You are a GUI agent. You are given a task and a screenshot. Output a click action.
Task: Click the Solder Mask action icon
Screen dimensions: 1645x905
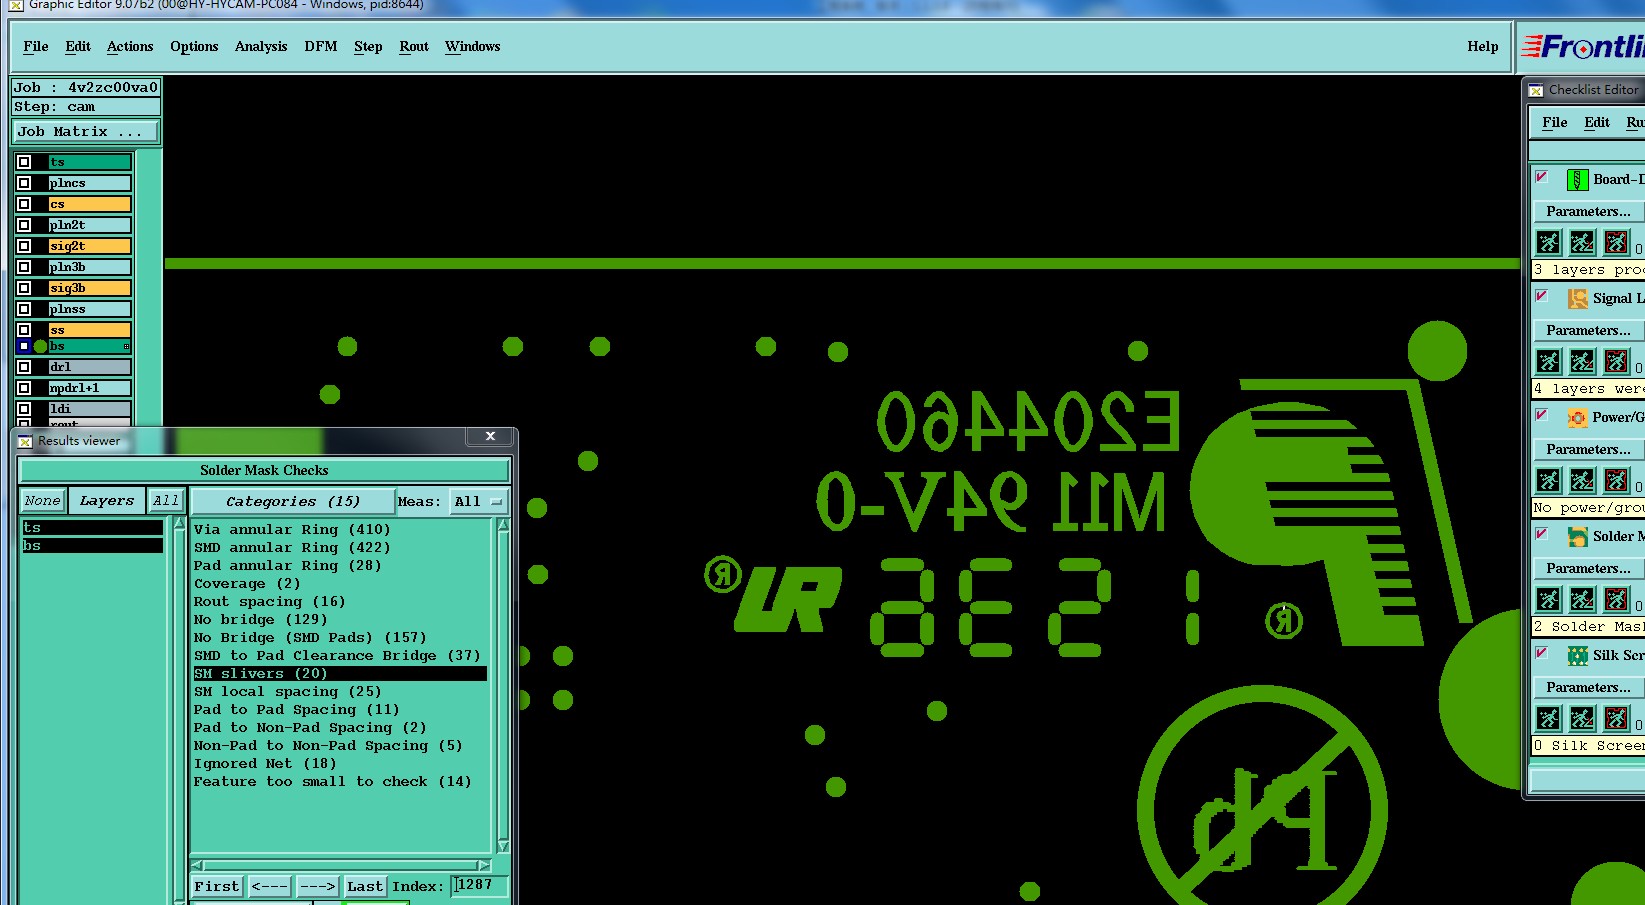point(1577,536)
